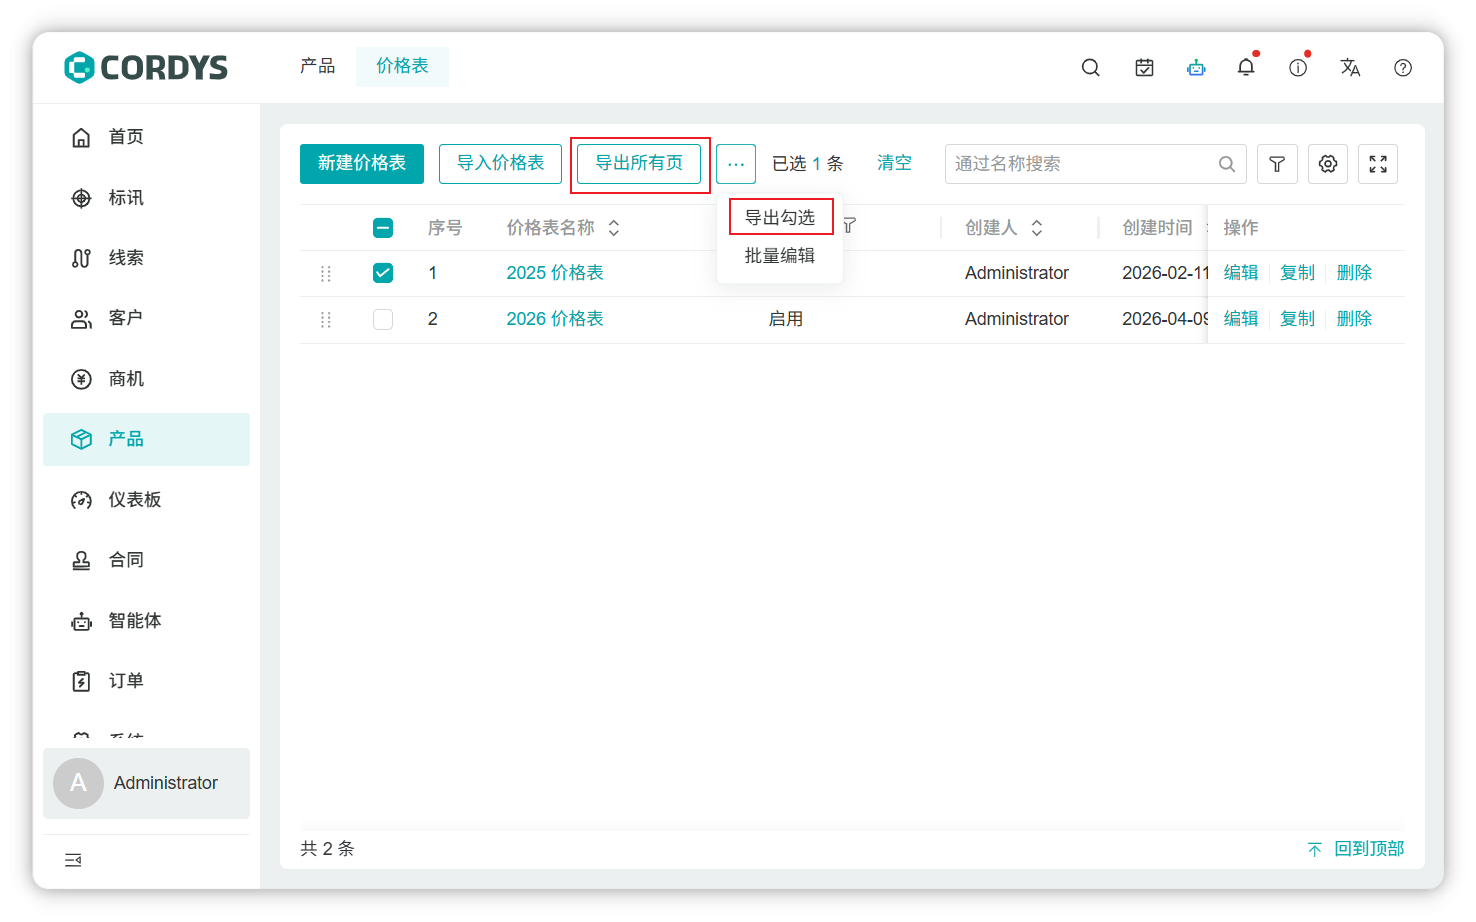
Task: Click 复制 for 2025 价格表
Action: click(1298, 273)
